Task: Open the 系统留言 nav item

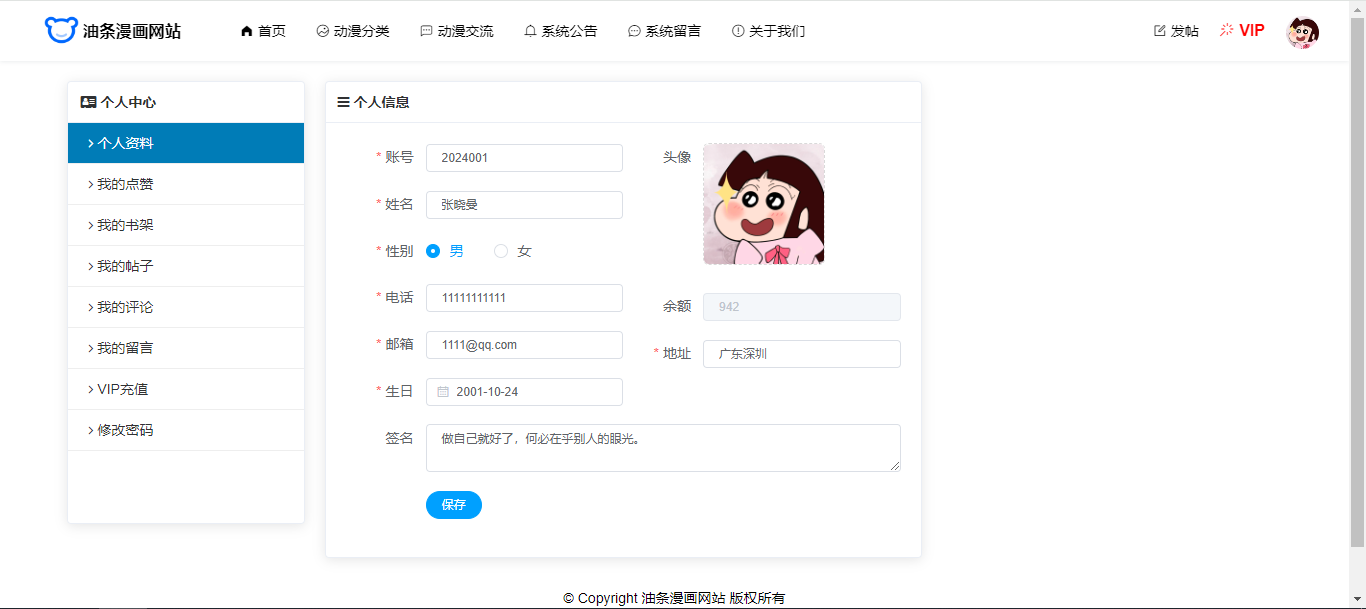Action: pyautogui.click(x=665, y=31)
